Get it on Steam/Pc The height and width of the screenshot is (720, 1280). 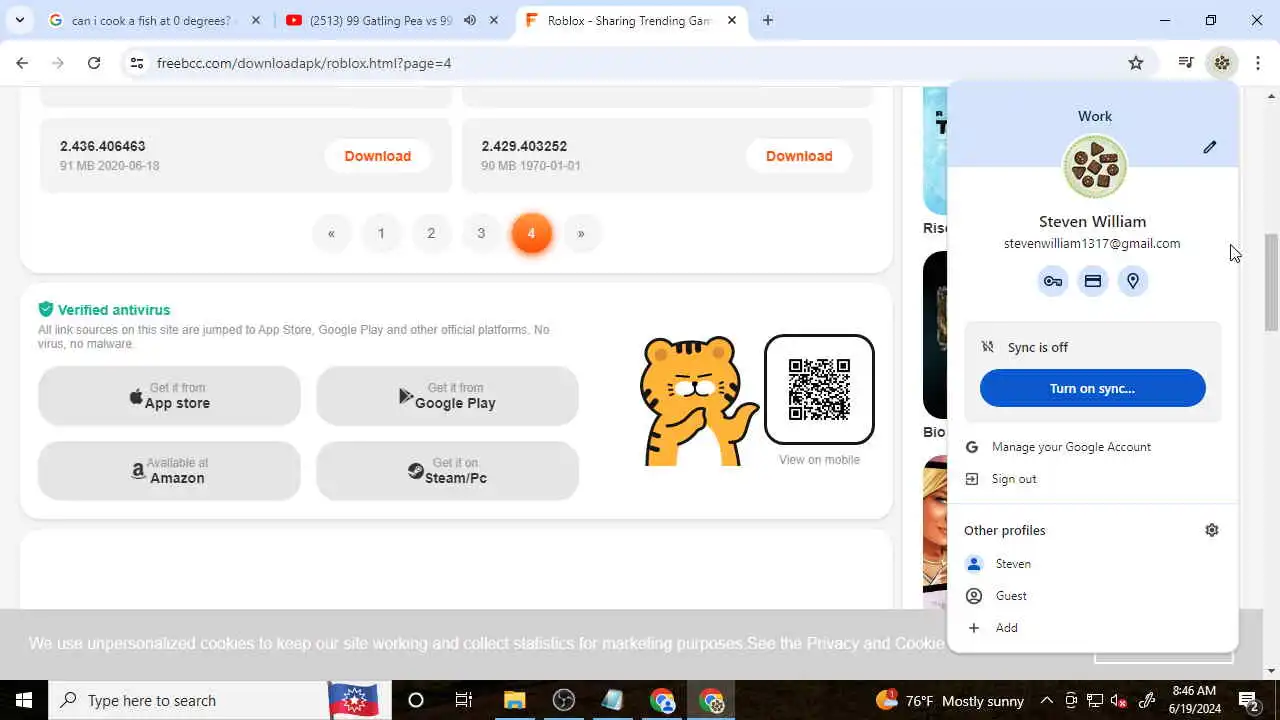pyautogui.click(x=447, y=471)
